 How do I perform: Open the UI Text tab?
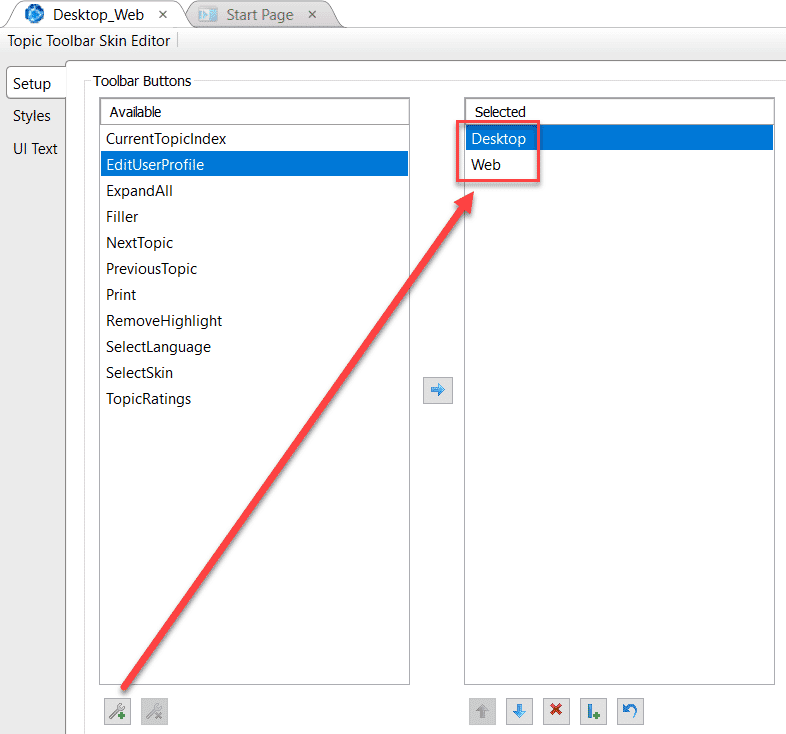click(x=35, y=149)
